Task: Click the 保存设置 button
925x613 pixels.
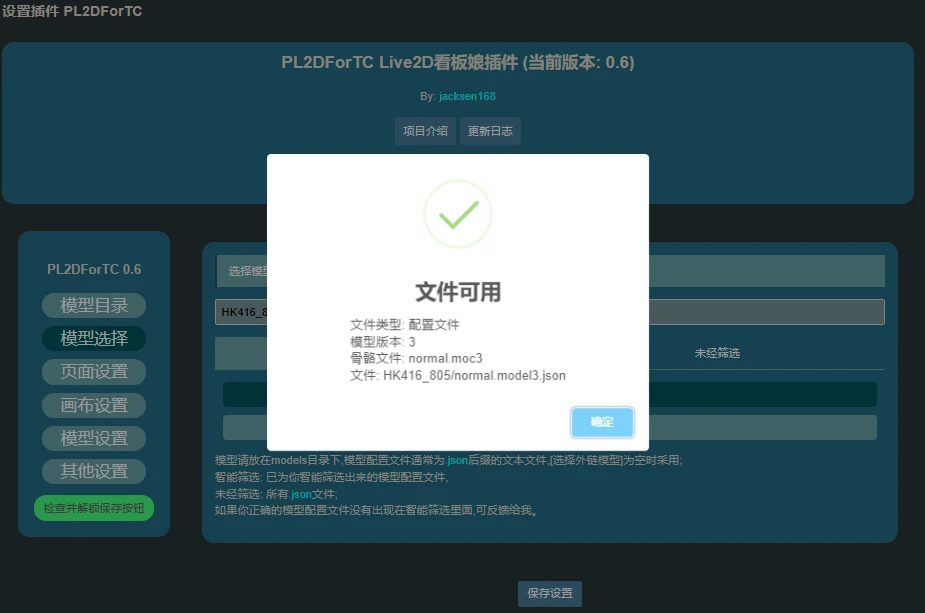Action: point(550,594)
